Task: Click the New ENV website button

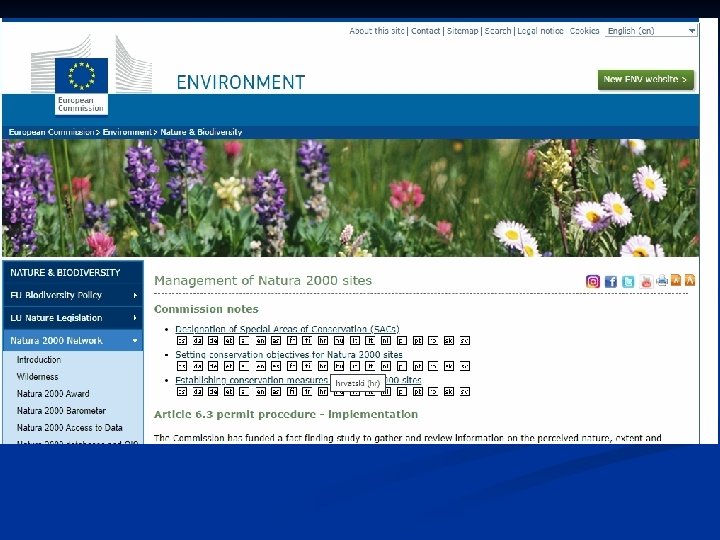Action: 646,79
